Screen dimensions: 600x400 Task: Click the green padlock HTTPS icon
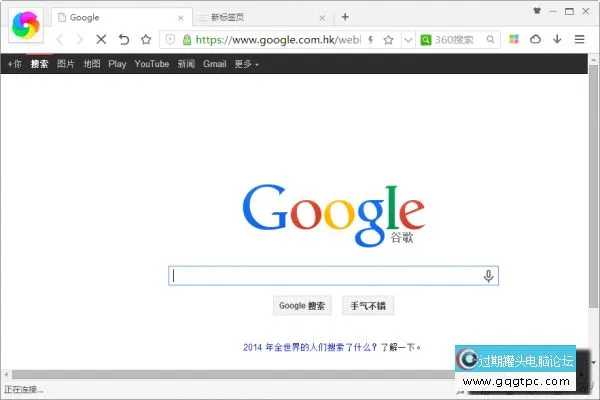(x=187, y=39)
